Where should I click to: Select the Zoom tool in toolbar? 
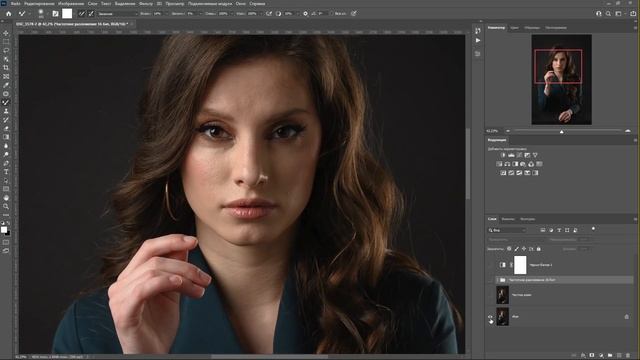[6, 207]
